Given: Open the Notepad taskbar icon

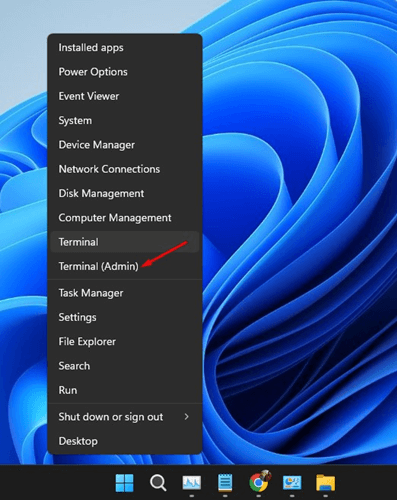Looking at the screenshot, I should tap(225, 483).
